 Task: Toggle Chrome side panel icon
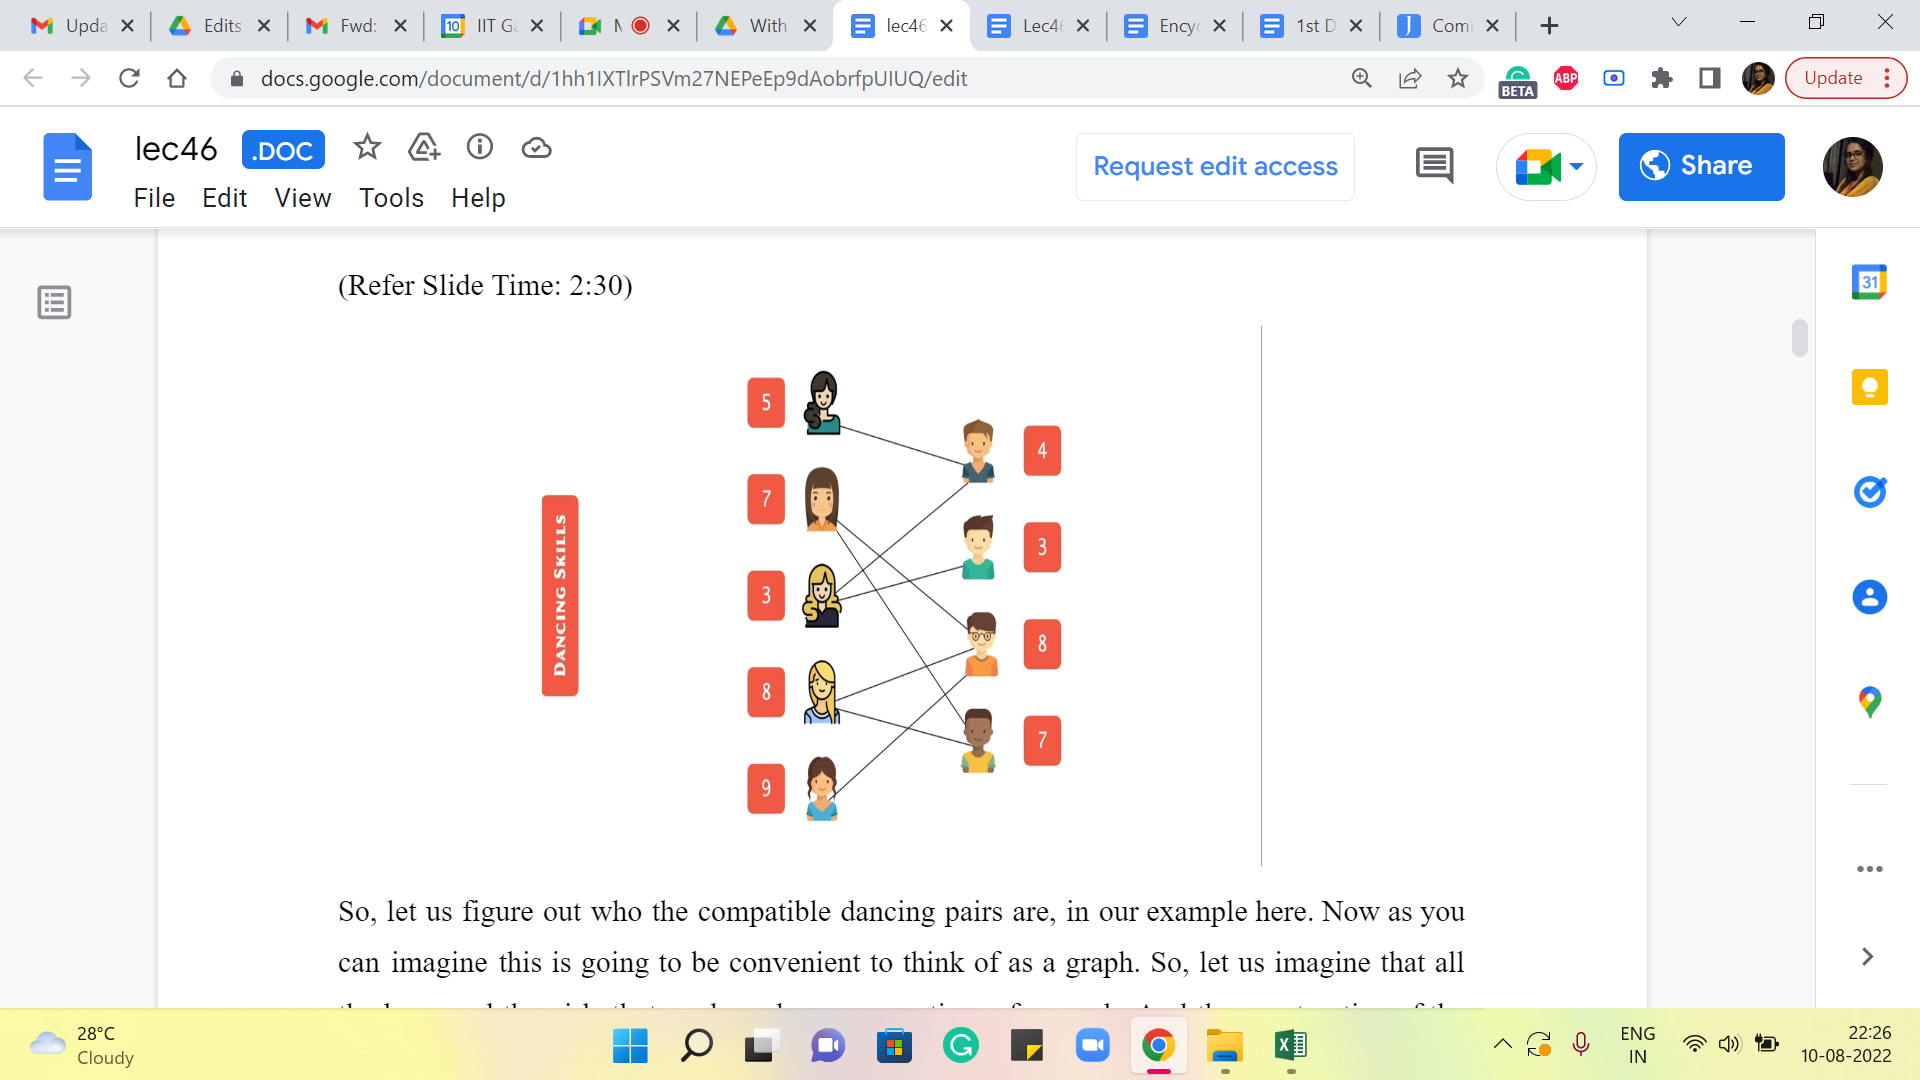click(x=1710, y=78)
